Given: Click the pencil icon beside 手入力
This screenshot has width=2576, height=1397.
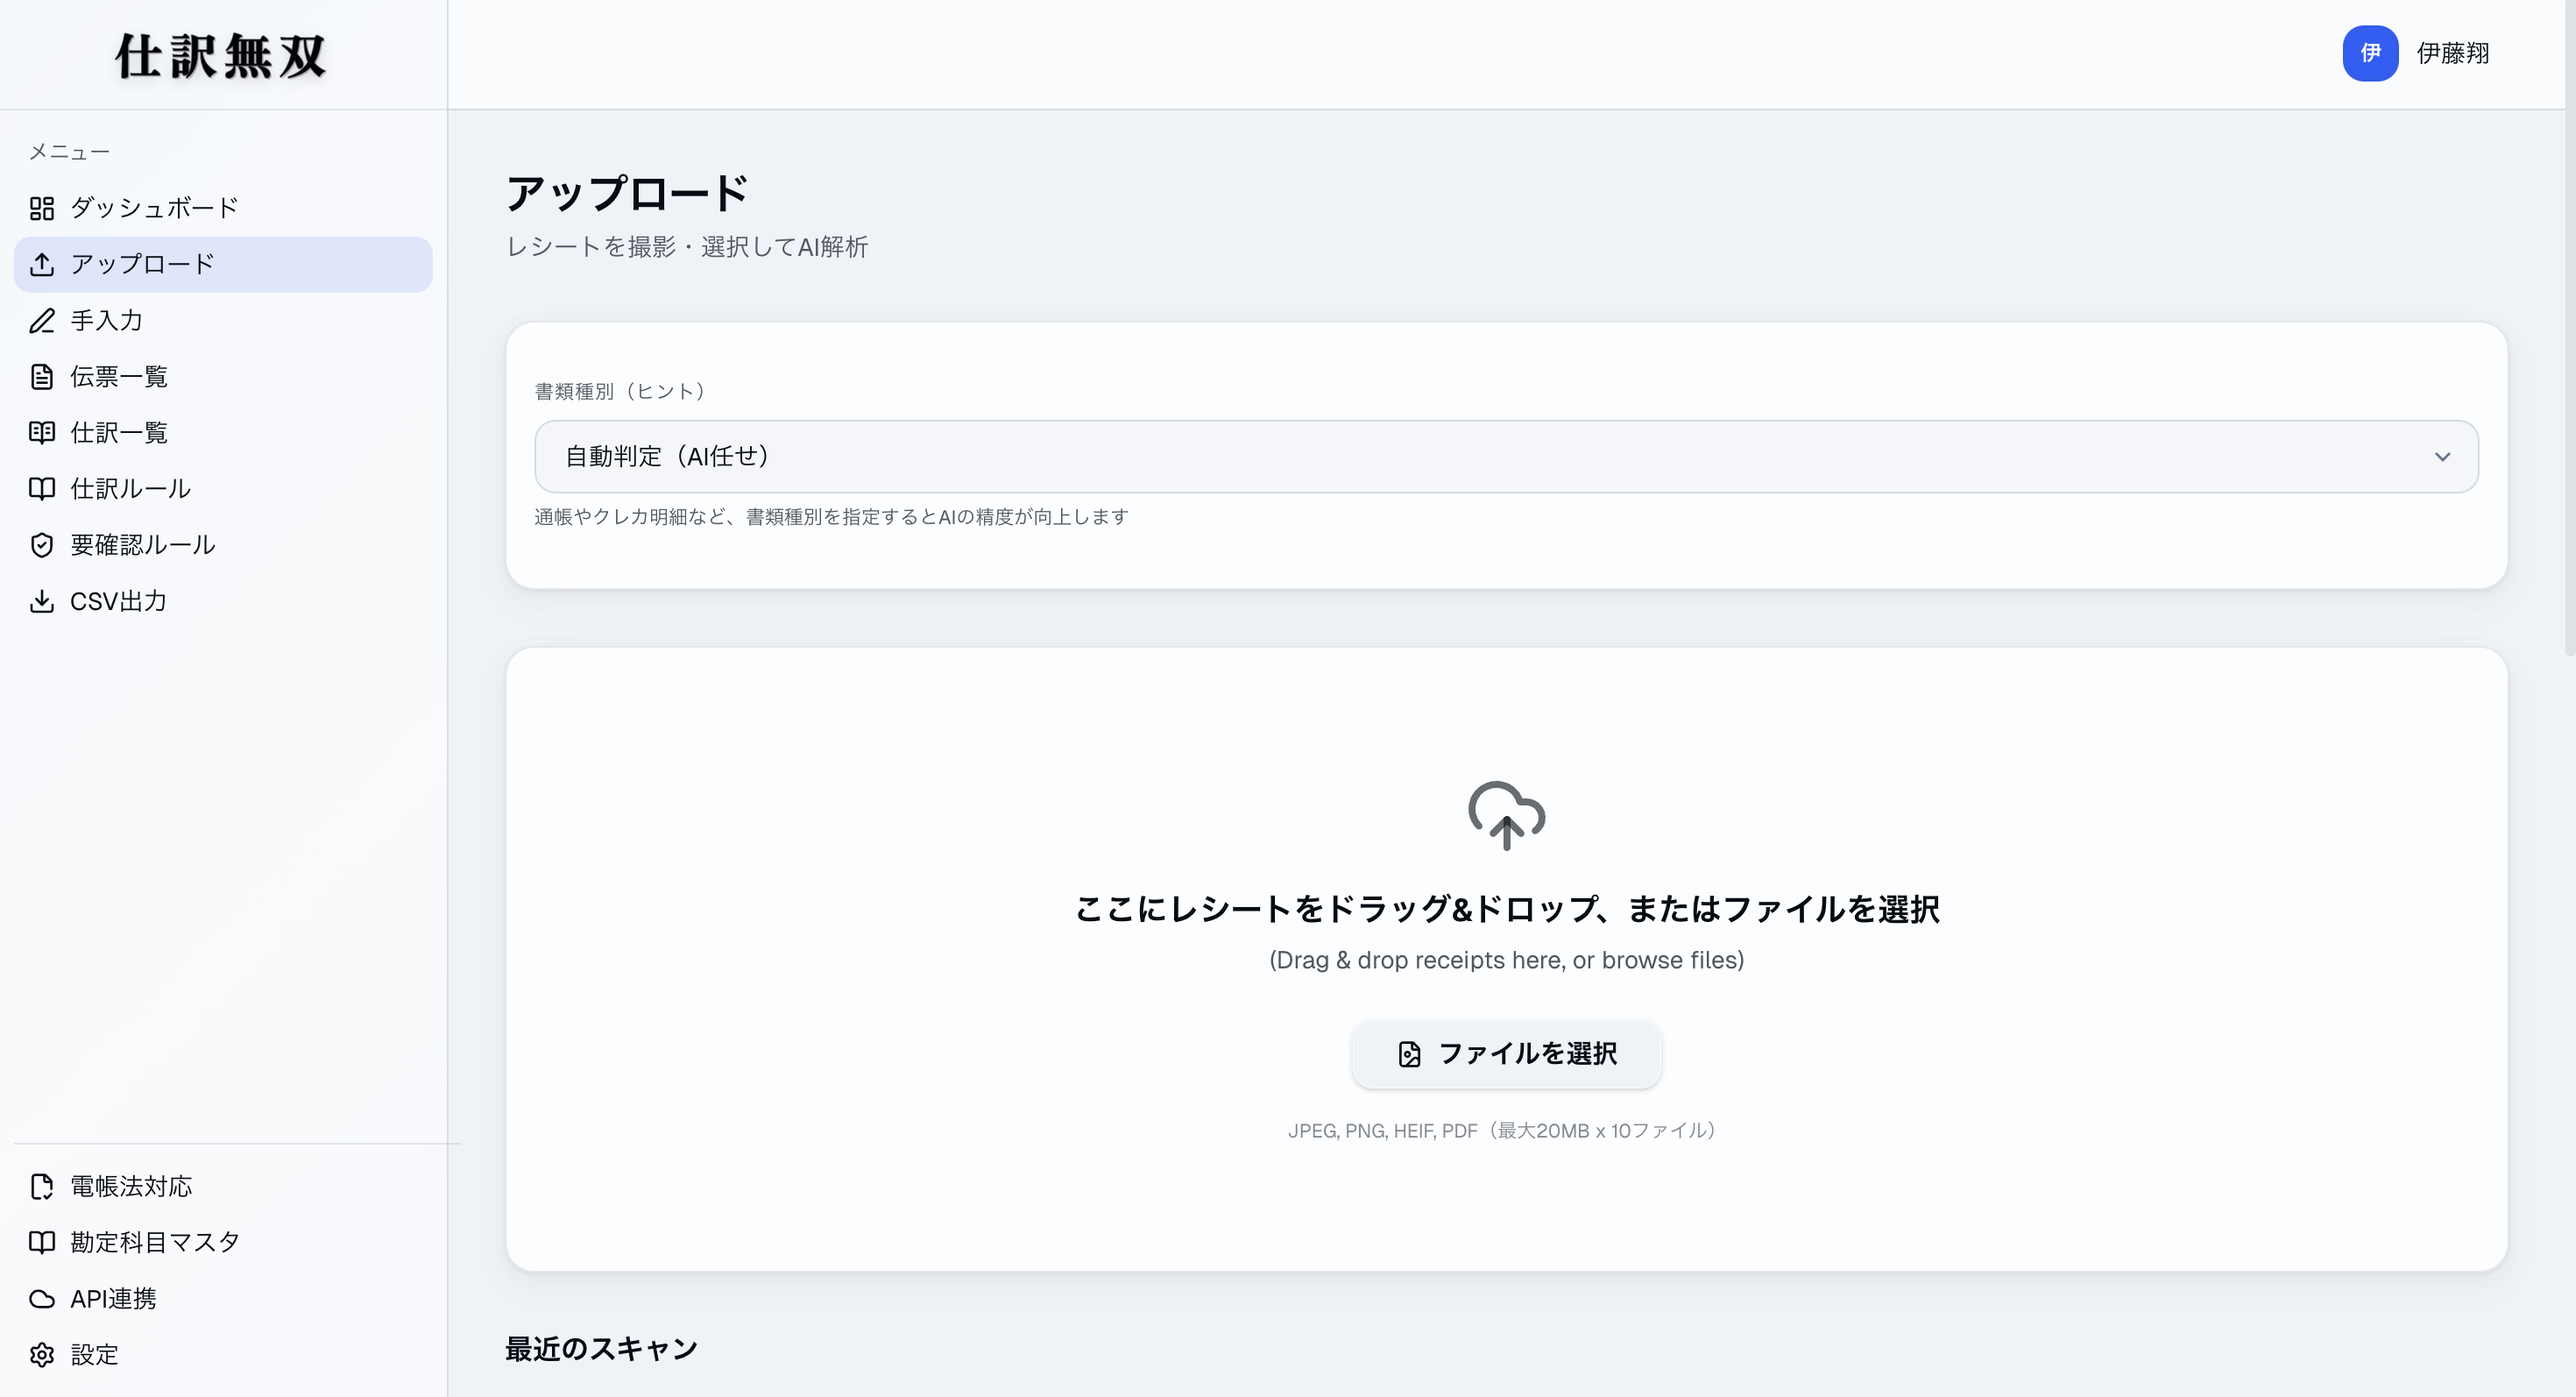Looking at the screenshot, I should tap(41, 320).
